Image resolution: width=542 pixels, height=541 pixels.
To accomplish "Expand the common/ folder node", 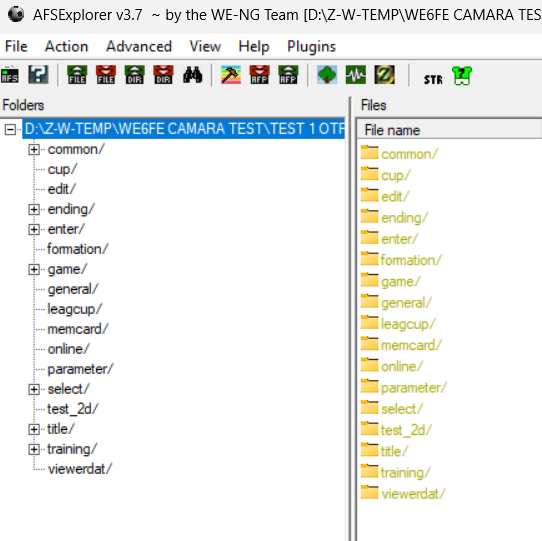I will coord(34,149).
